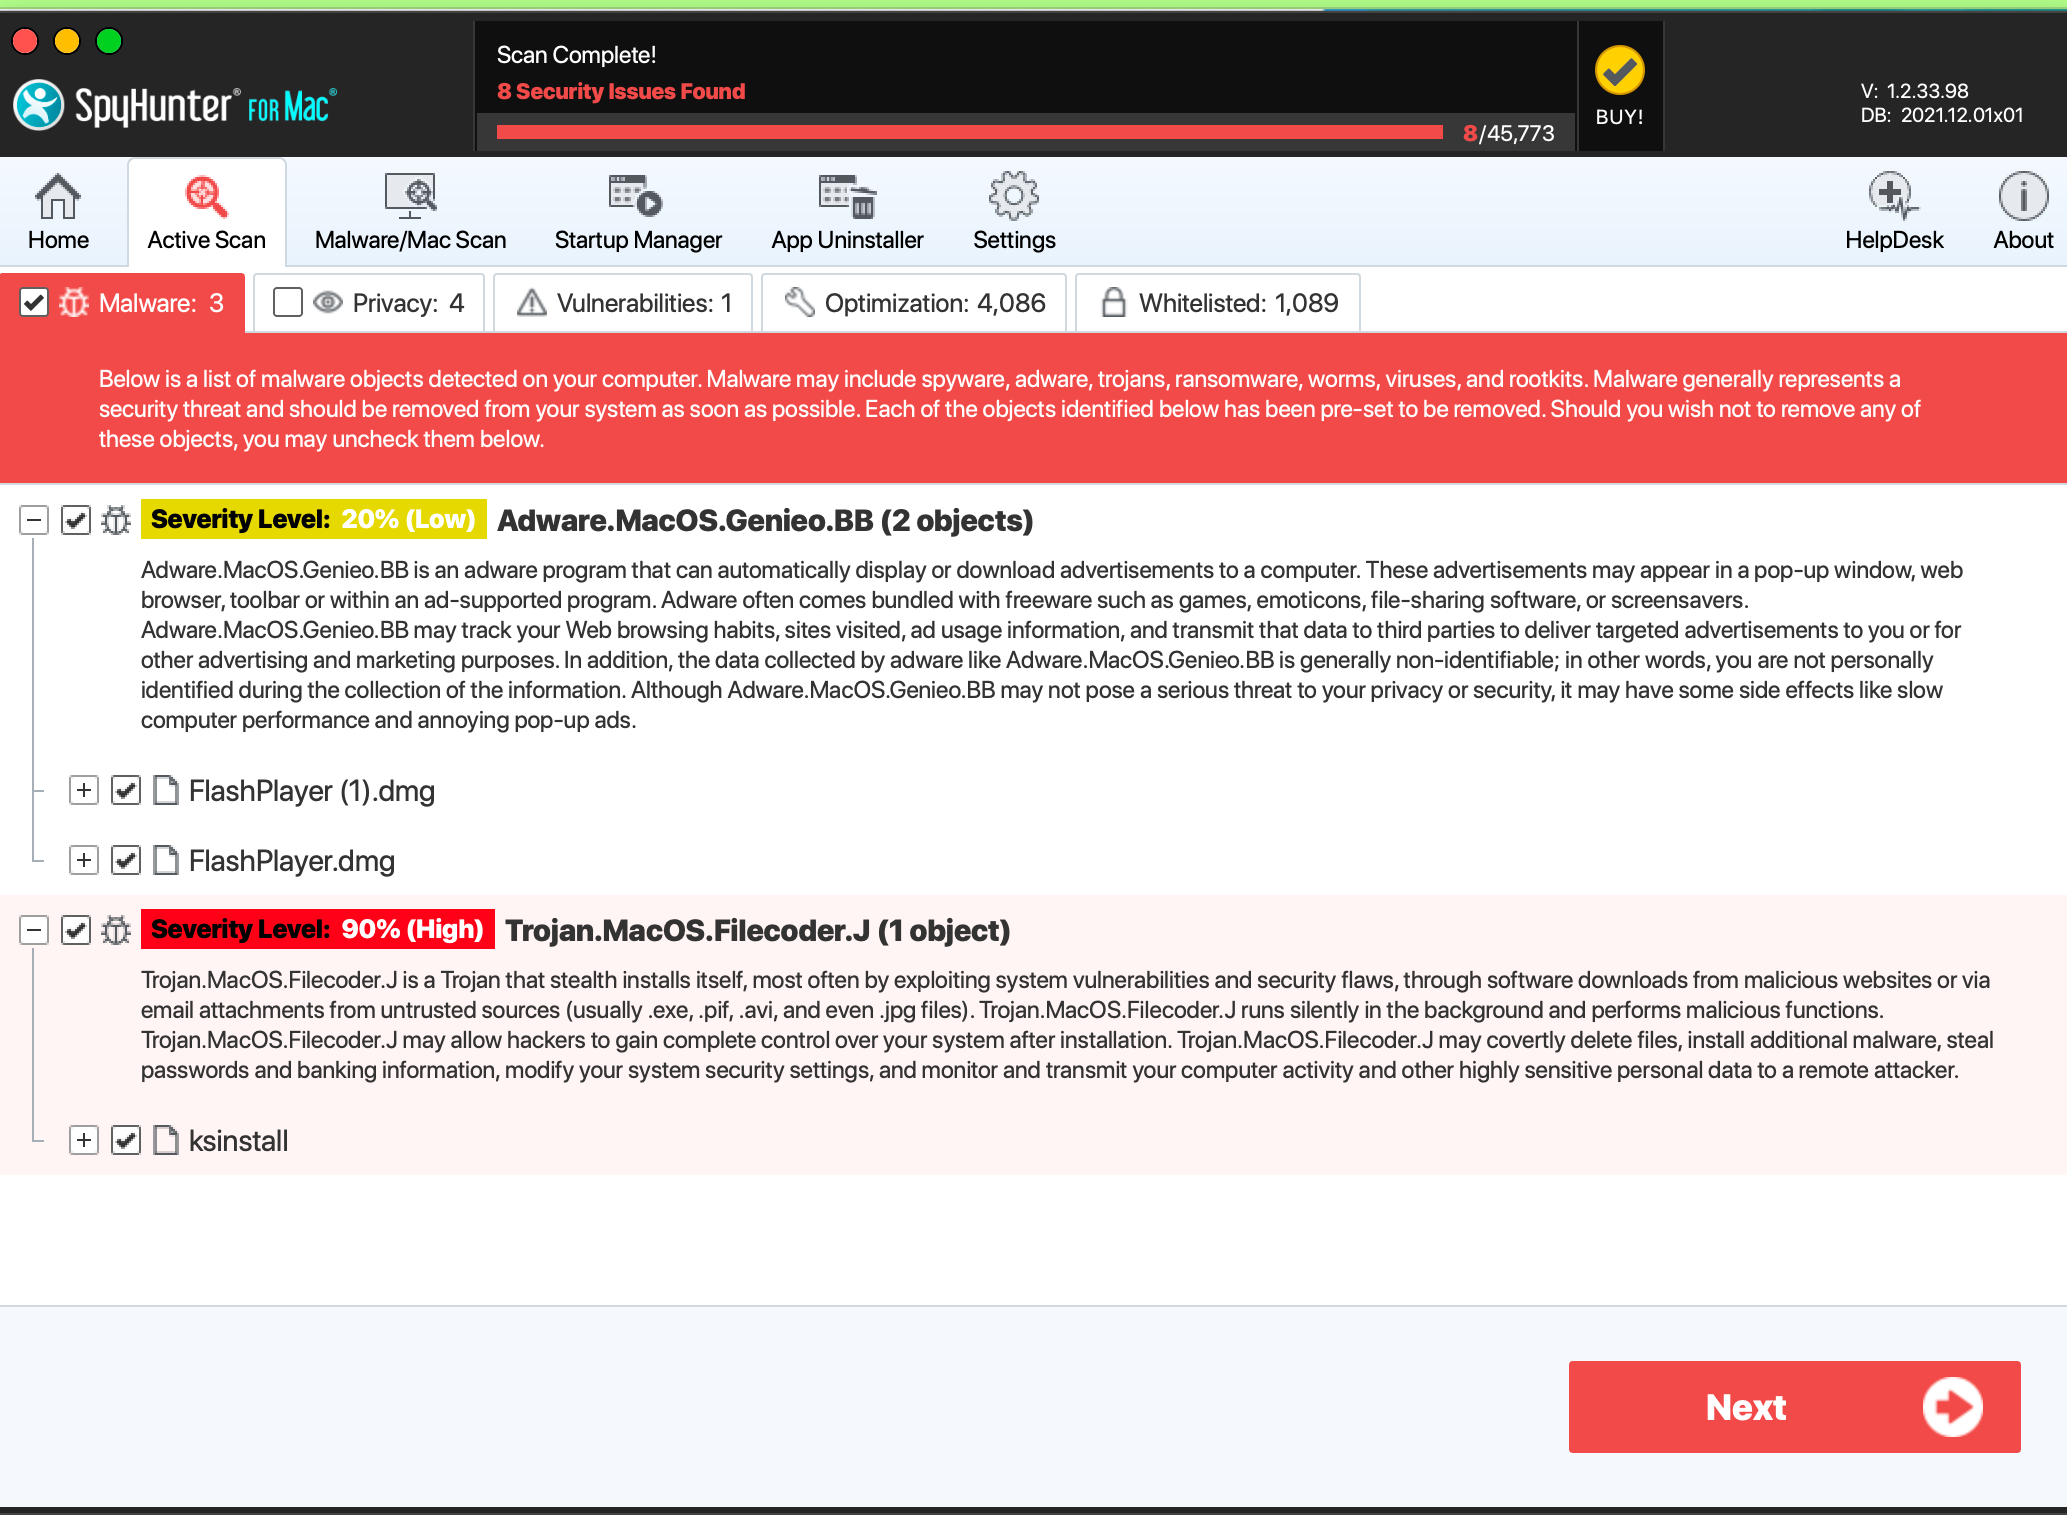Click the BUY! checkmark icon
The width and height of the screenshot is (2067, 1515).
pos(1619,72)
